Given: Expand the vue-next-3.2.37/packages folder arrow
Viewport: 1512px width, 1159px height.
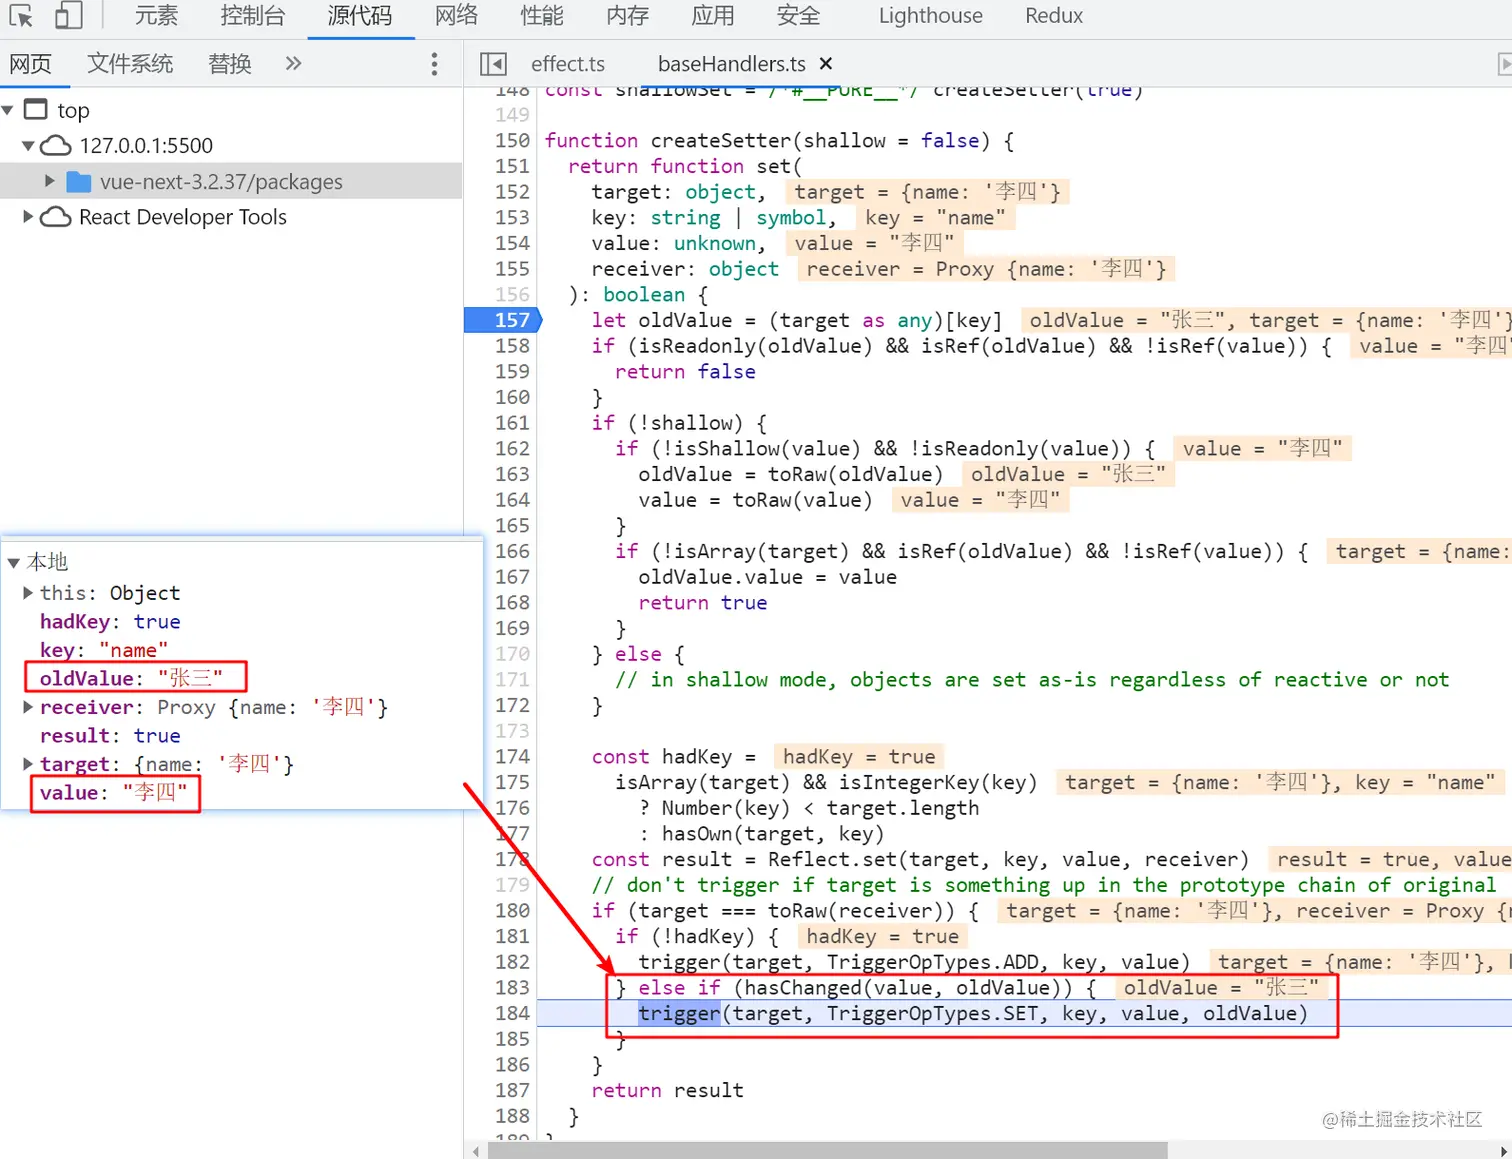Looking at the screenshot, I should tap(49, 181).
